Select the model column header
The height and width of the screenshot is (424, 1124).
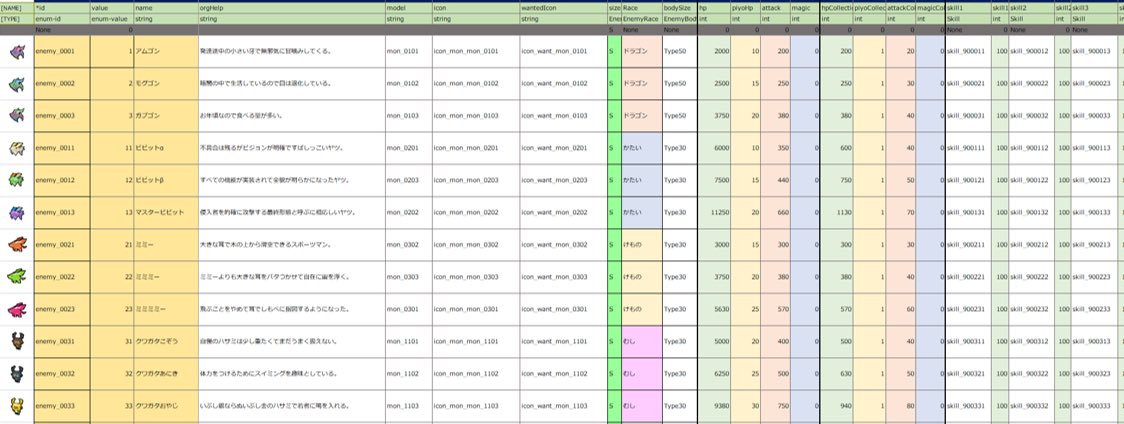pyautogui.click(x=408, y=7)
